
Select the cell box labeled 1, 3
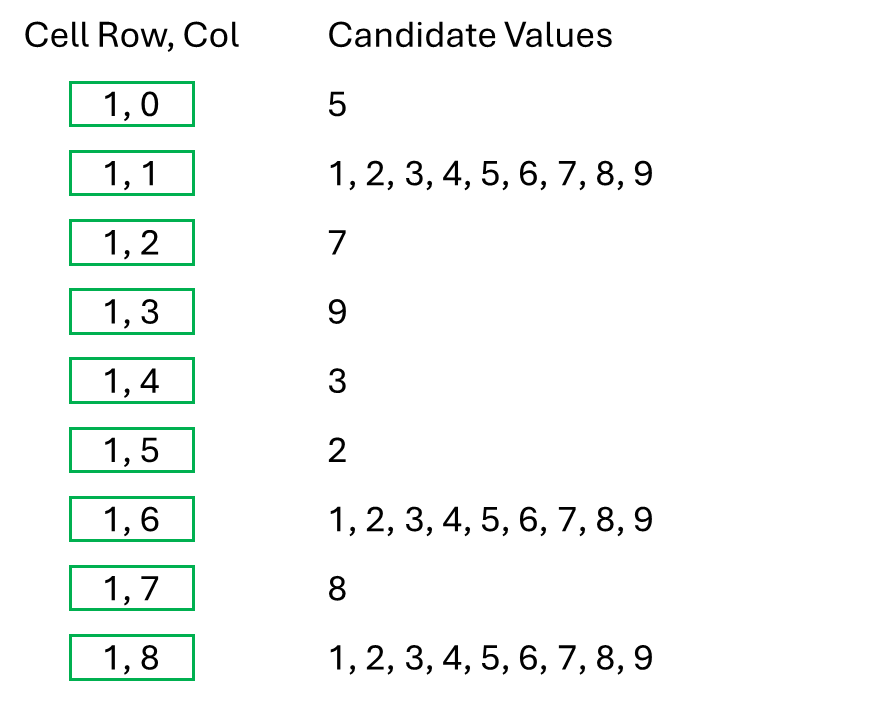click(131, 312)
